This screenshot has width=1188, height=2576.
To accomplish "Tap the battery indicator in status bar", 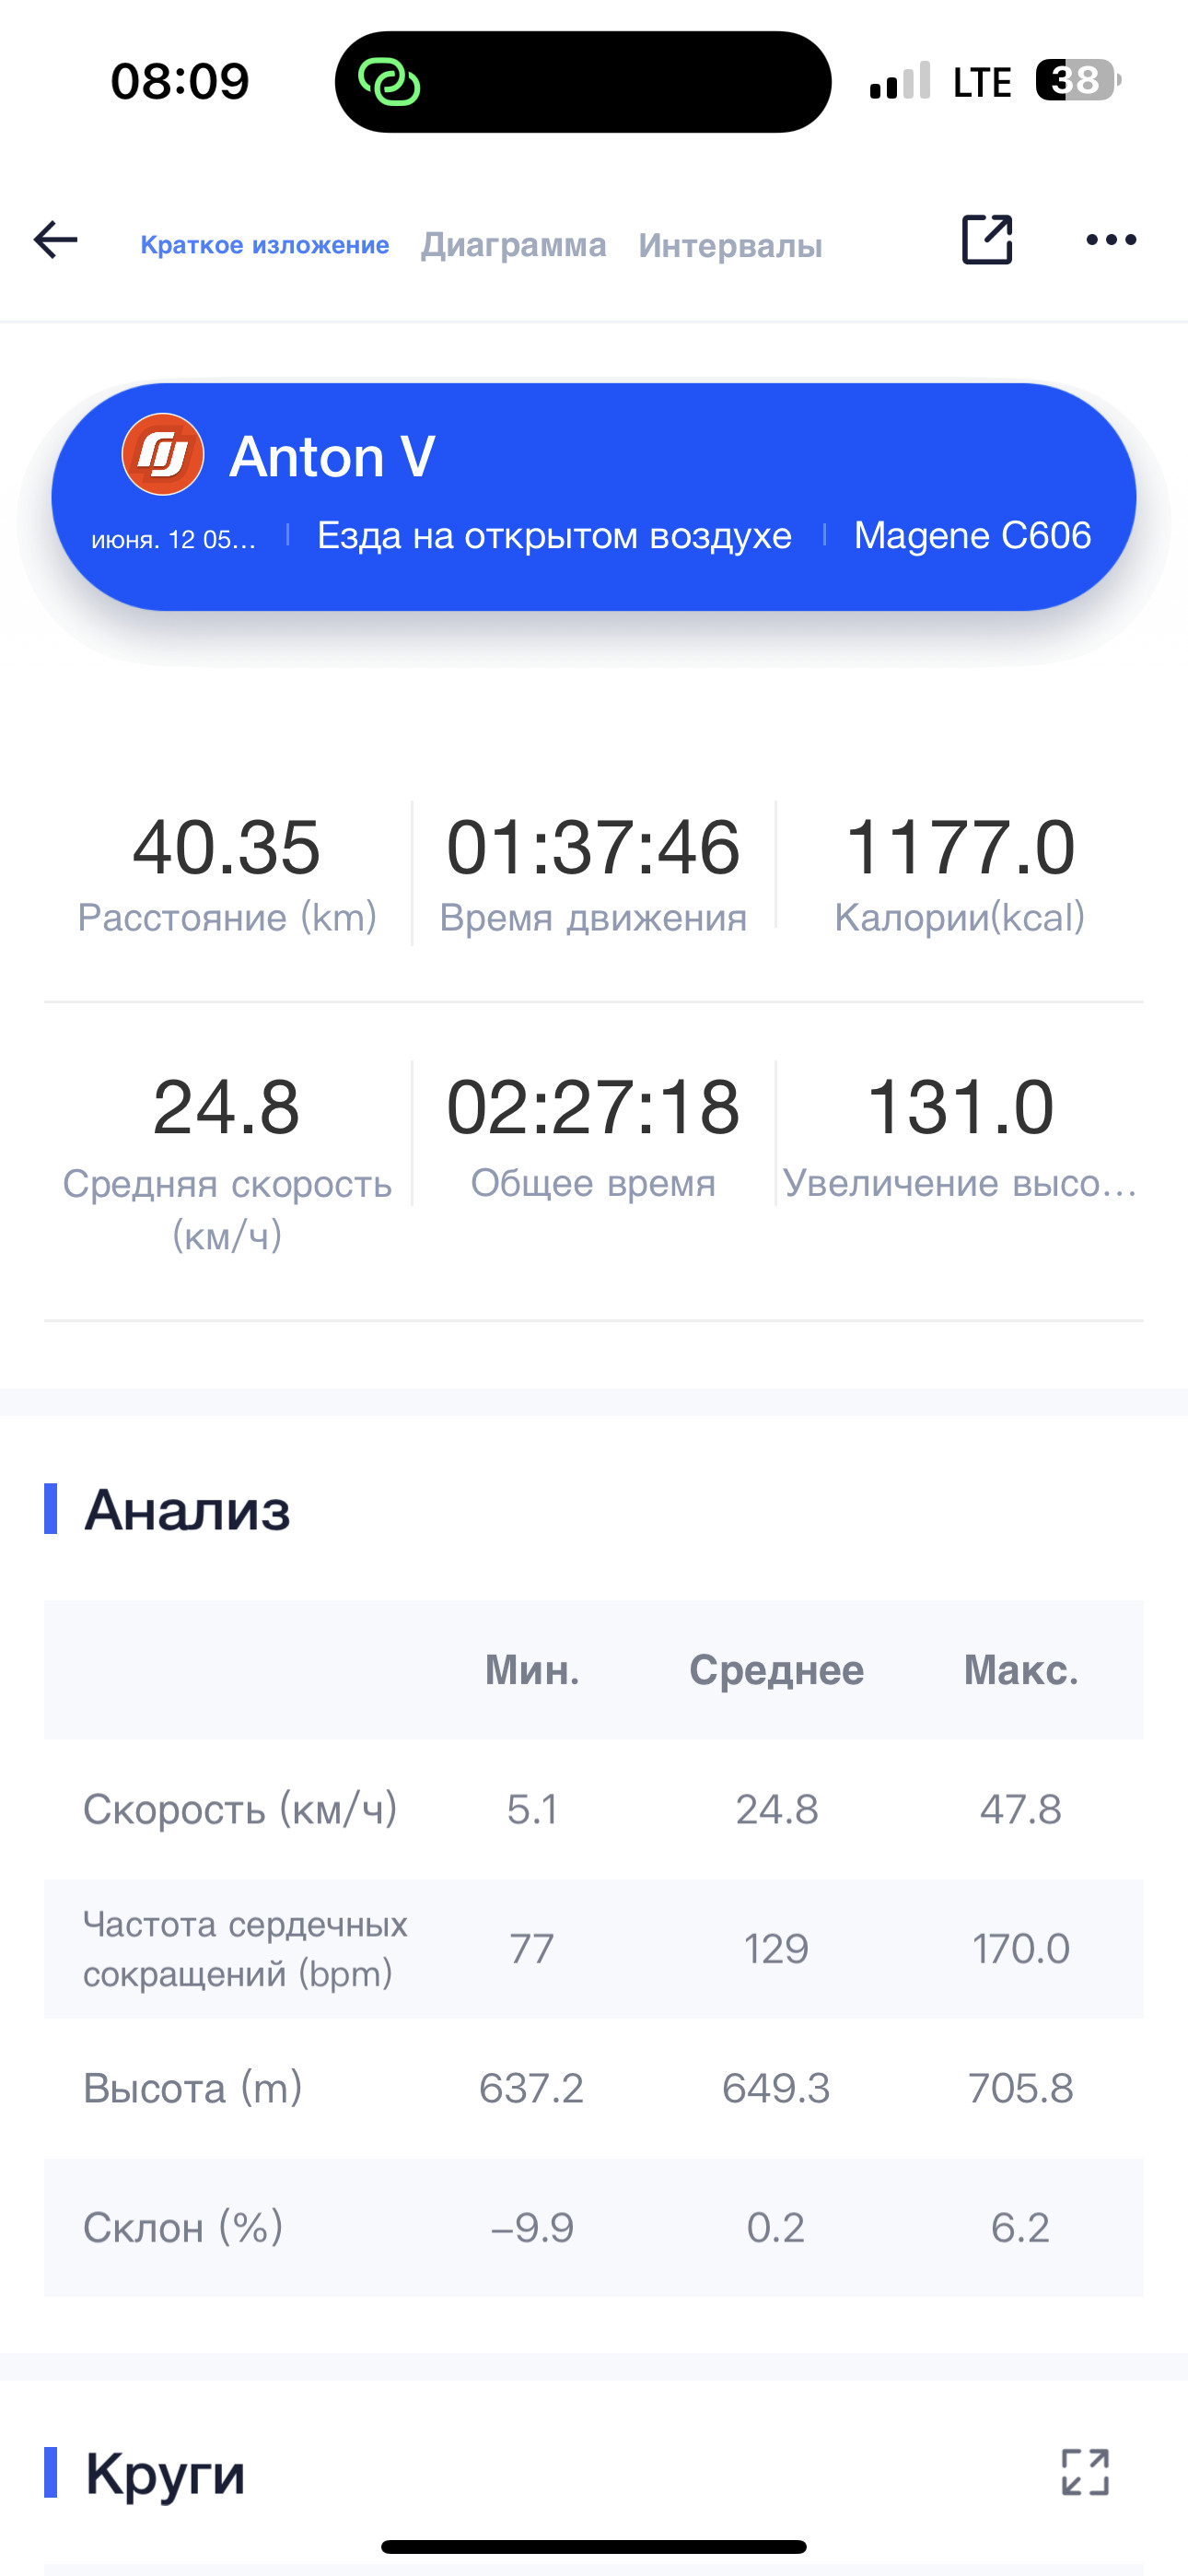I will tap(1078, 80).
